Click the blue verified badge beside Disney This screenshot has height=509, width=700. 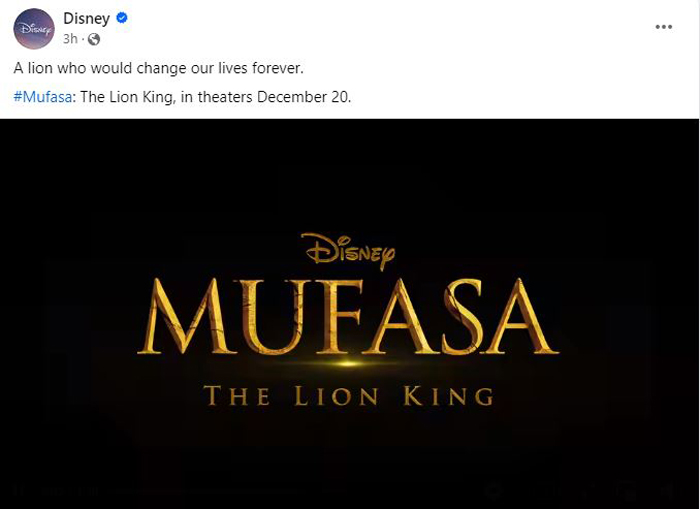click(x=122, y=18)
